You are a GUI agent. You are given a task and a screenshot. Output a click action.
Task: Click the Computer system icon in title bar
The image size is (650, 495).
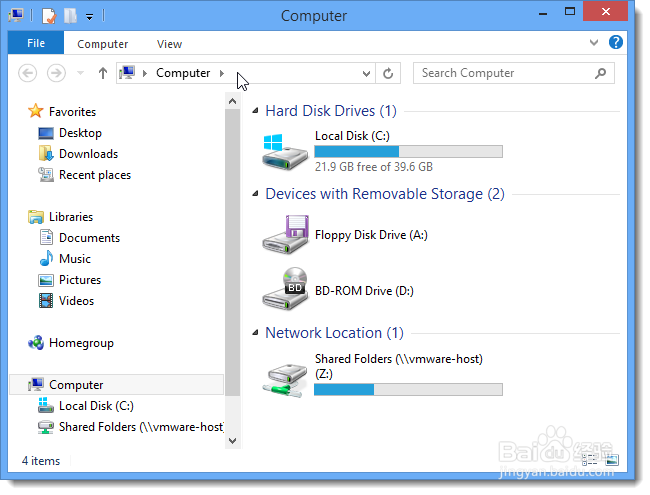(16, 15)
